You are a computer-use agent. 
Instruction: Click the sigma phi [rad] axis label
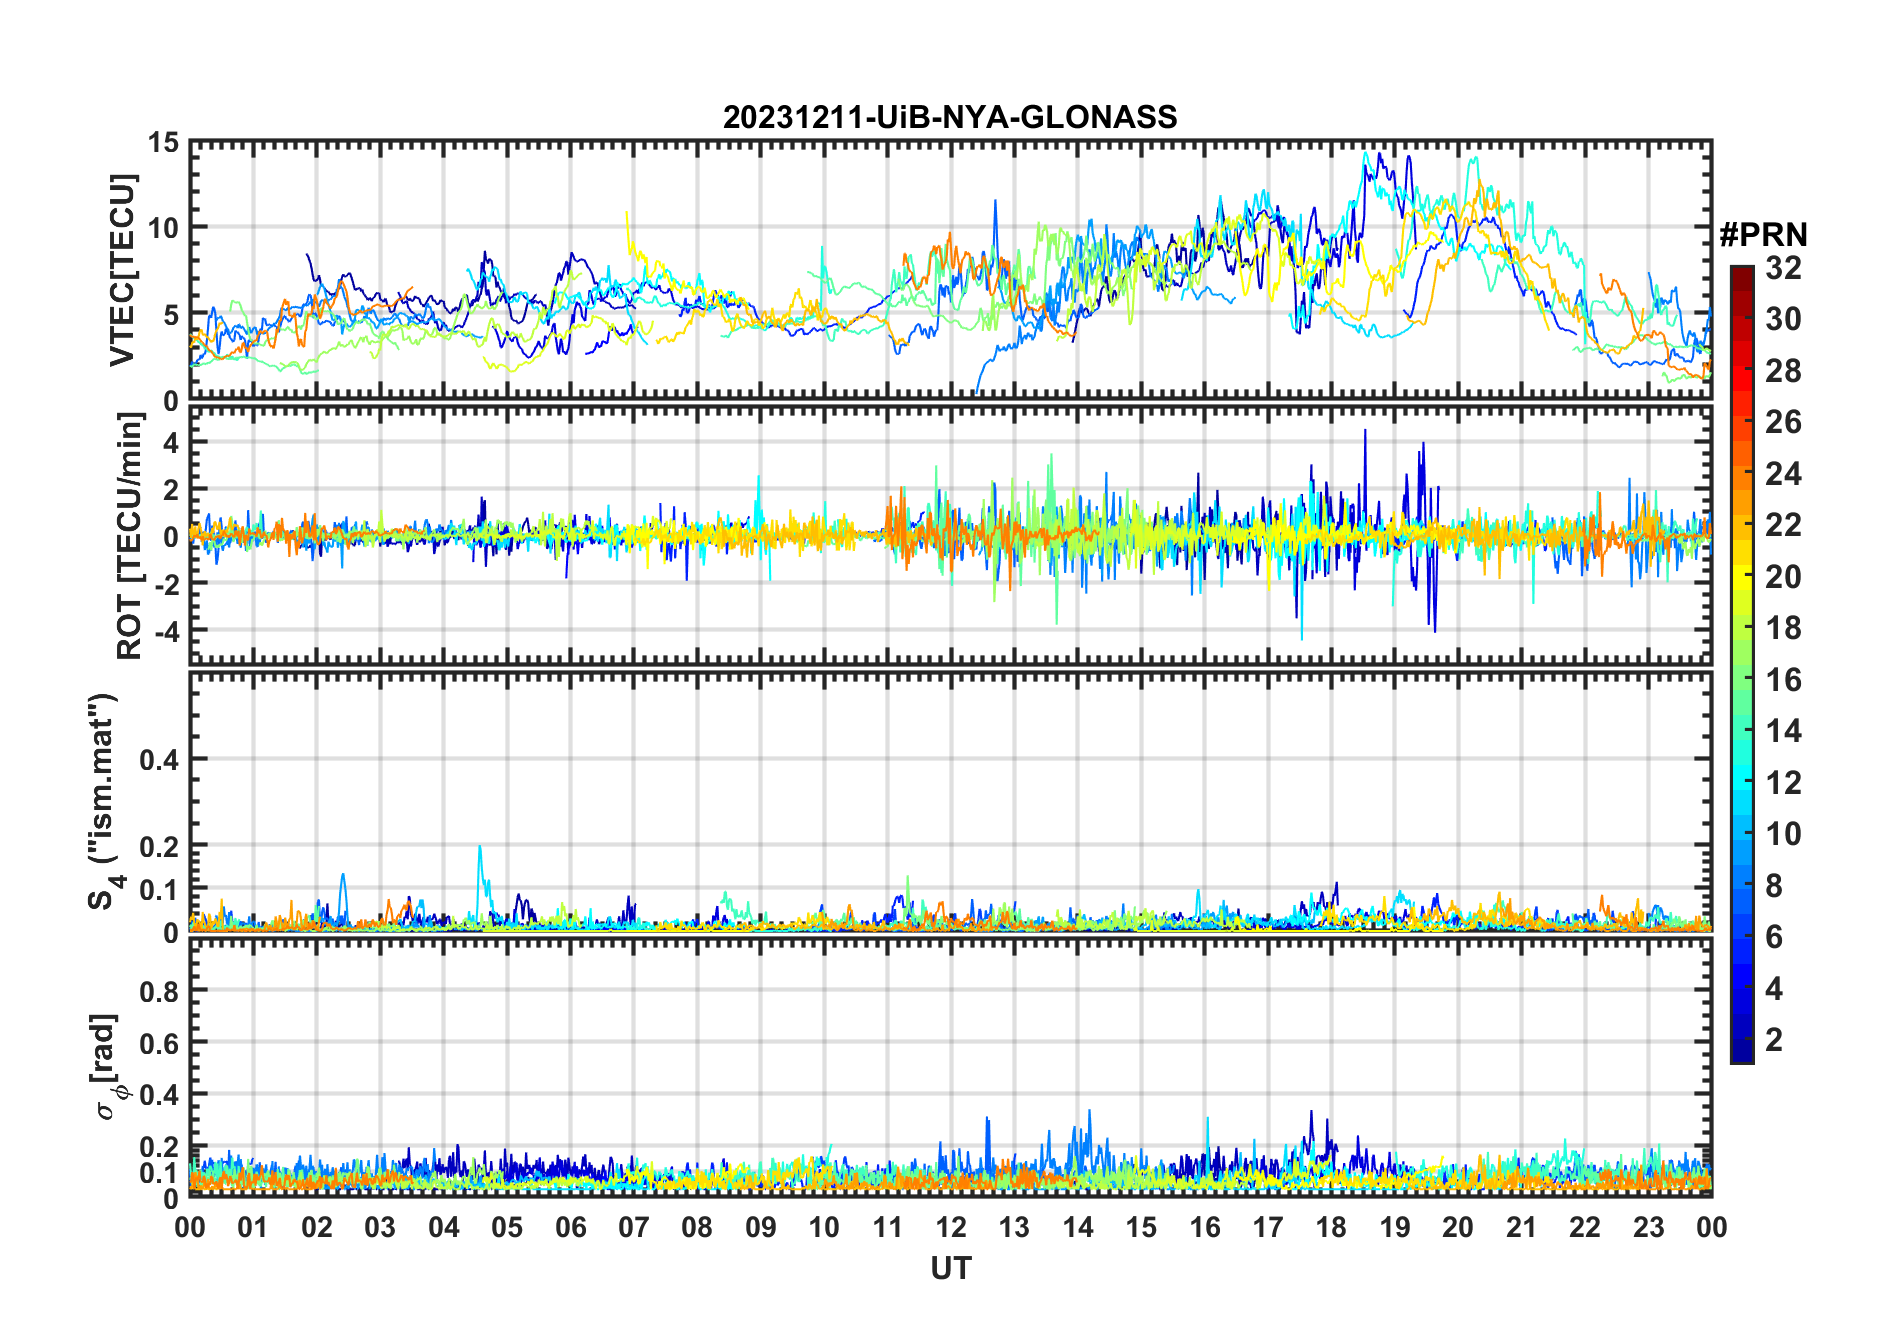(x=108, y=1067)
